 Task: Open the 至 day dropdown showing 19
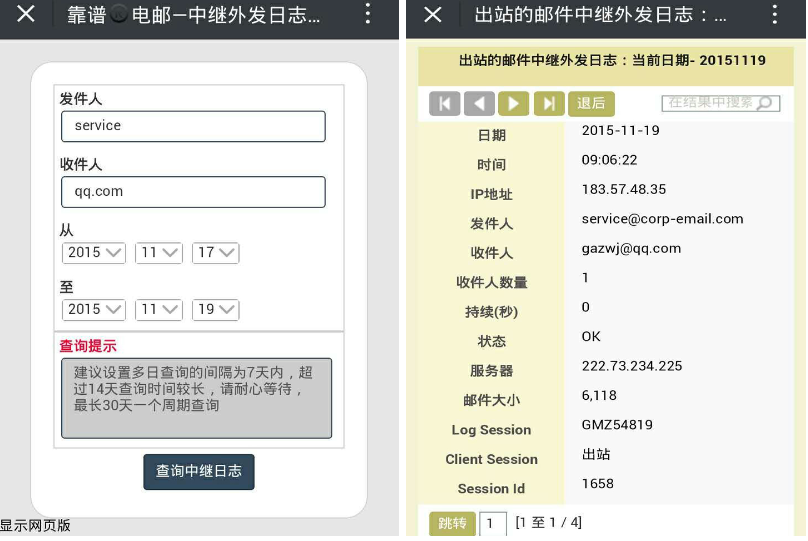[215, 309]
